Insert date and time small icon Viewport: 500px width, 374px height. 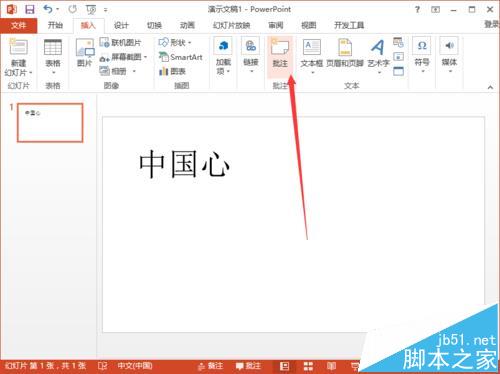[398, 42]
